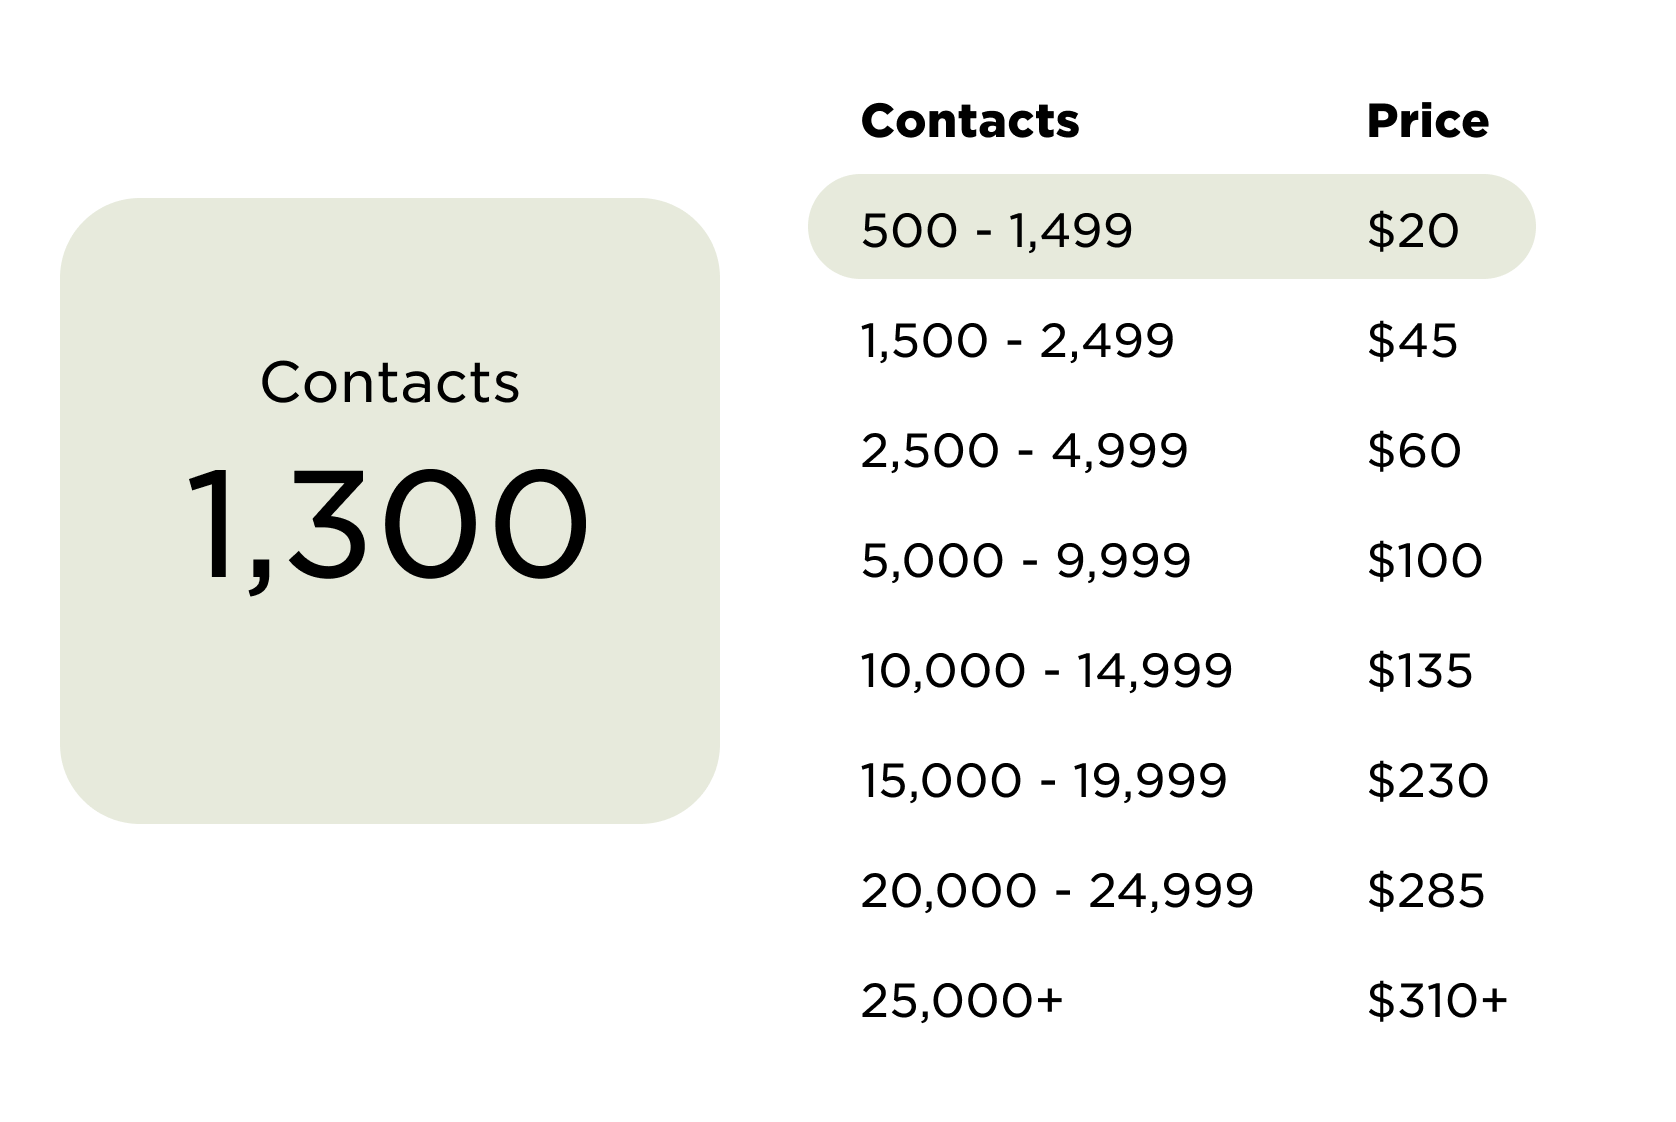Click the Contacts label in the card
1676x1122 pixels.
pos(390,382)
